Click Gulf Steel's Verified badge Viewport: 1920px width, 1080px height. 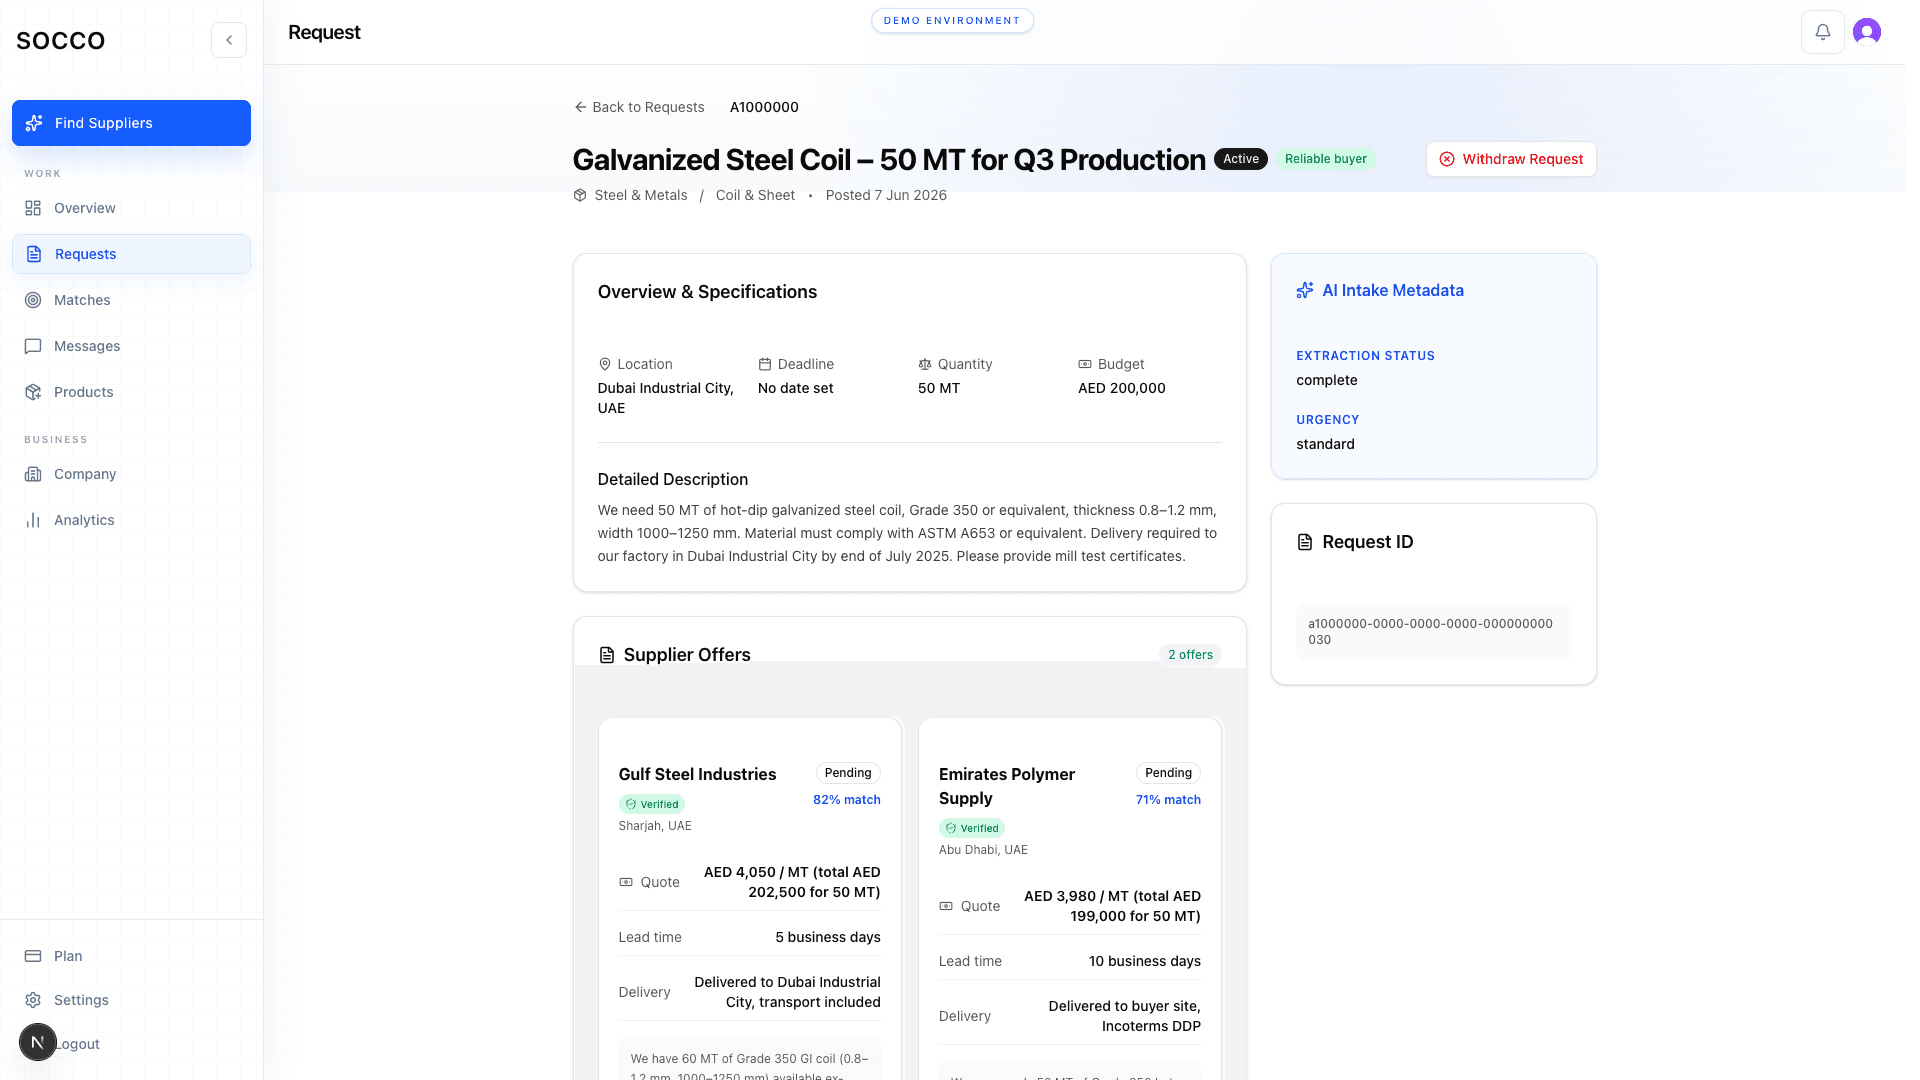pyautogui.click(x=651, y=804)
